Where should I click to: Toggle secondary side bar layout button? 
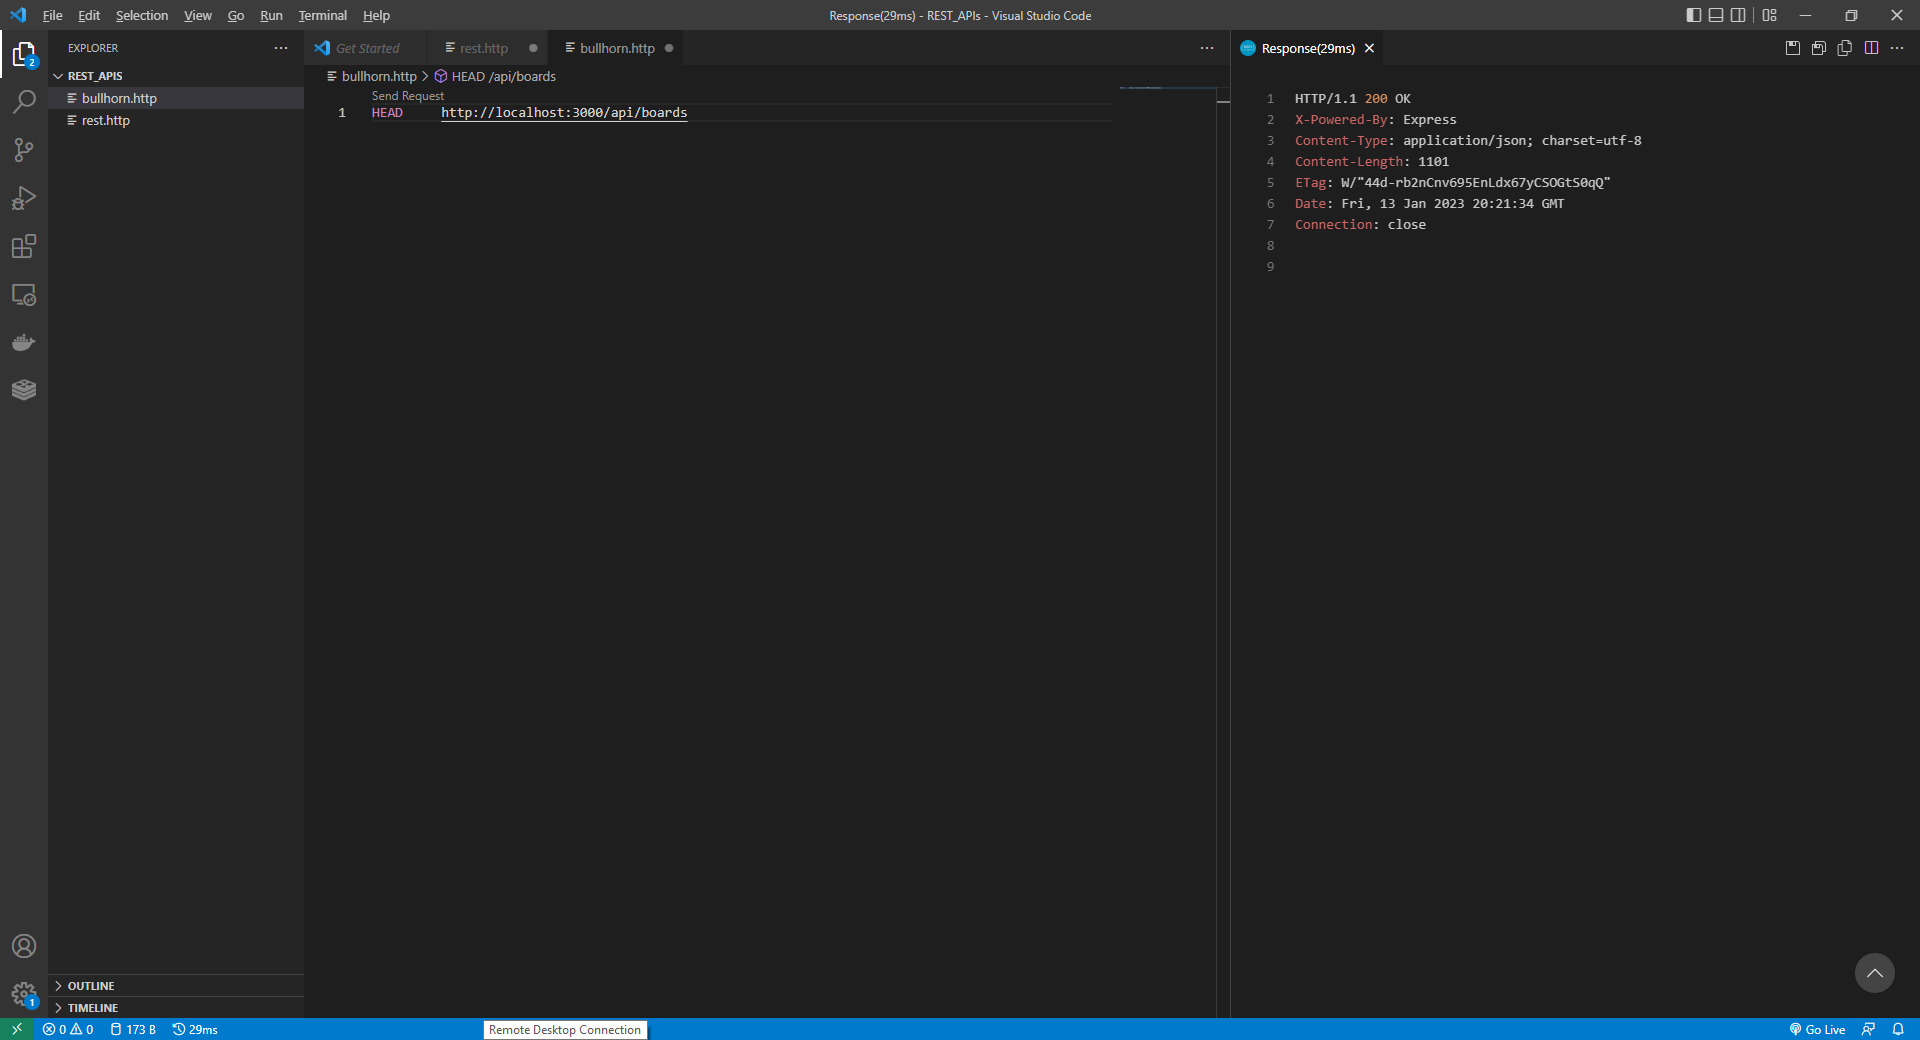[x=1738, y=15]
